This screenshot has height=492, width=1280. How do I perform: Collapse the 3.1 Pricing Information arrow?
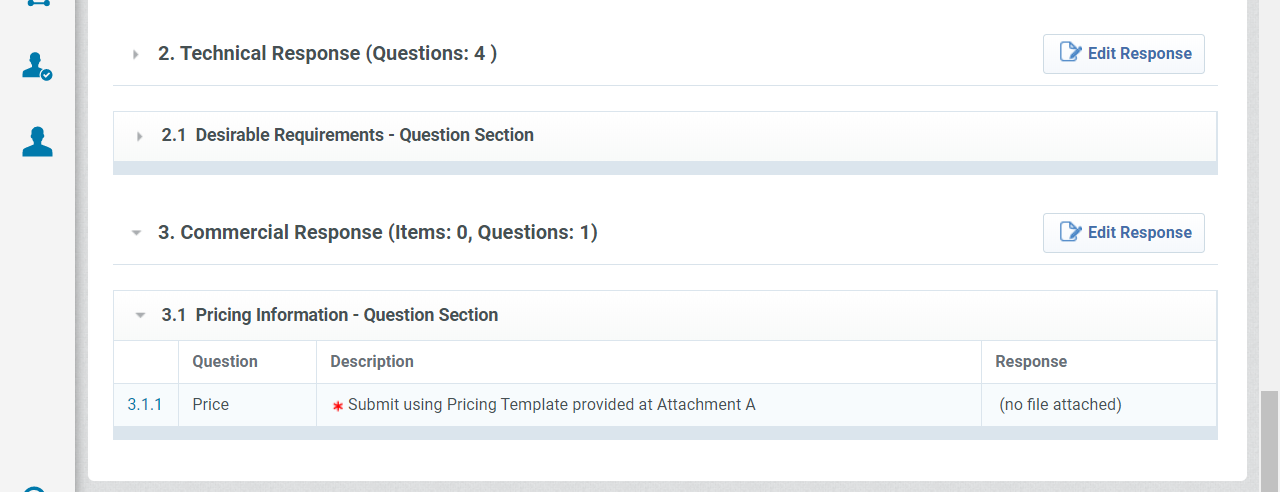pyautogui.click(x=140, y=315)
